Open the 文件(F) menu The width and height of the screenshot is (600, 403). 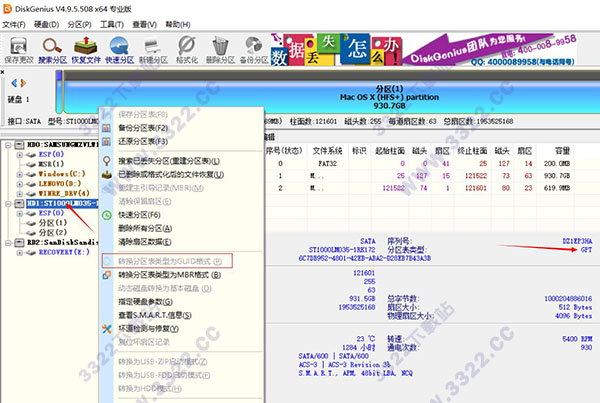[x=14, y=24]
